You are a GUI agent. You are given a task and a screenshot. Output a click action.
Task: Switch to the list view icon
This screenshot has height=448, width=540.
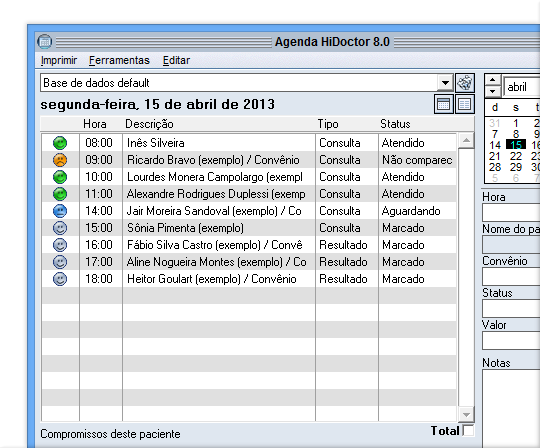(x=465, y=104)
